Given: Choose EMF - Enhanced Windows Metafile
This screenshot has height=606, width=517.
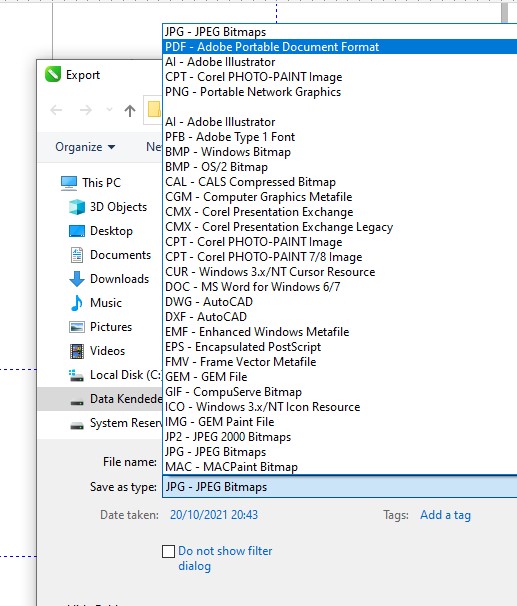Looking at the screenshot, I should (x=340, y=332).
